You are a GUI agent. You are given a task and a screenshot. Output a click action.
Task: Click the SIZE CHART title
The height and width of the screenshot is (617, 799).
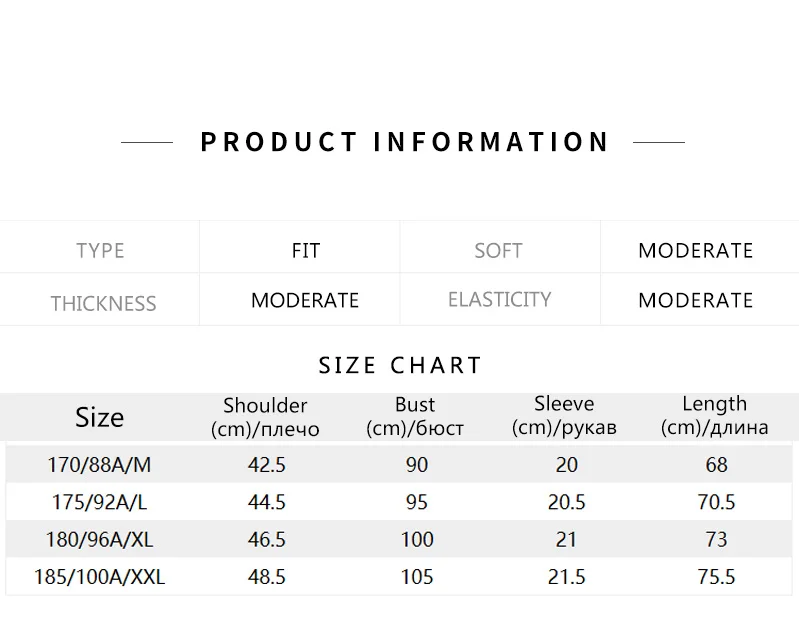[x=400, y=365]
